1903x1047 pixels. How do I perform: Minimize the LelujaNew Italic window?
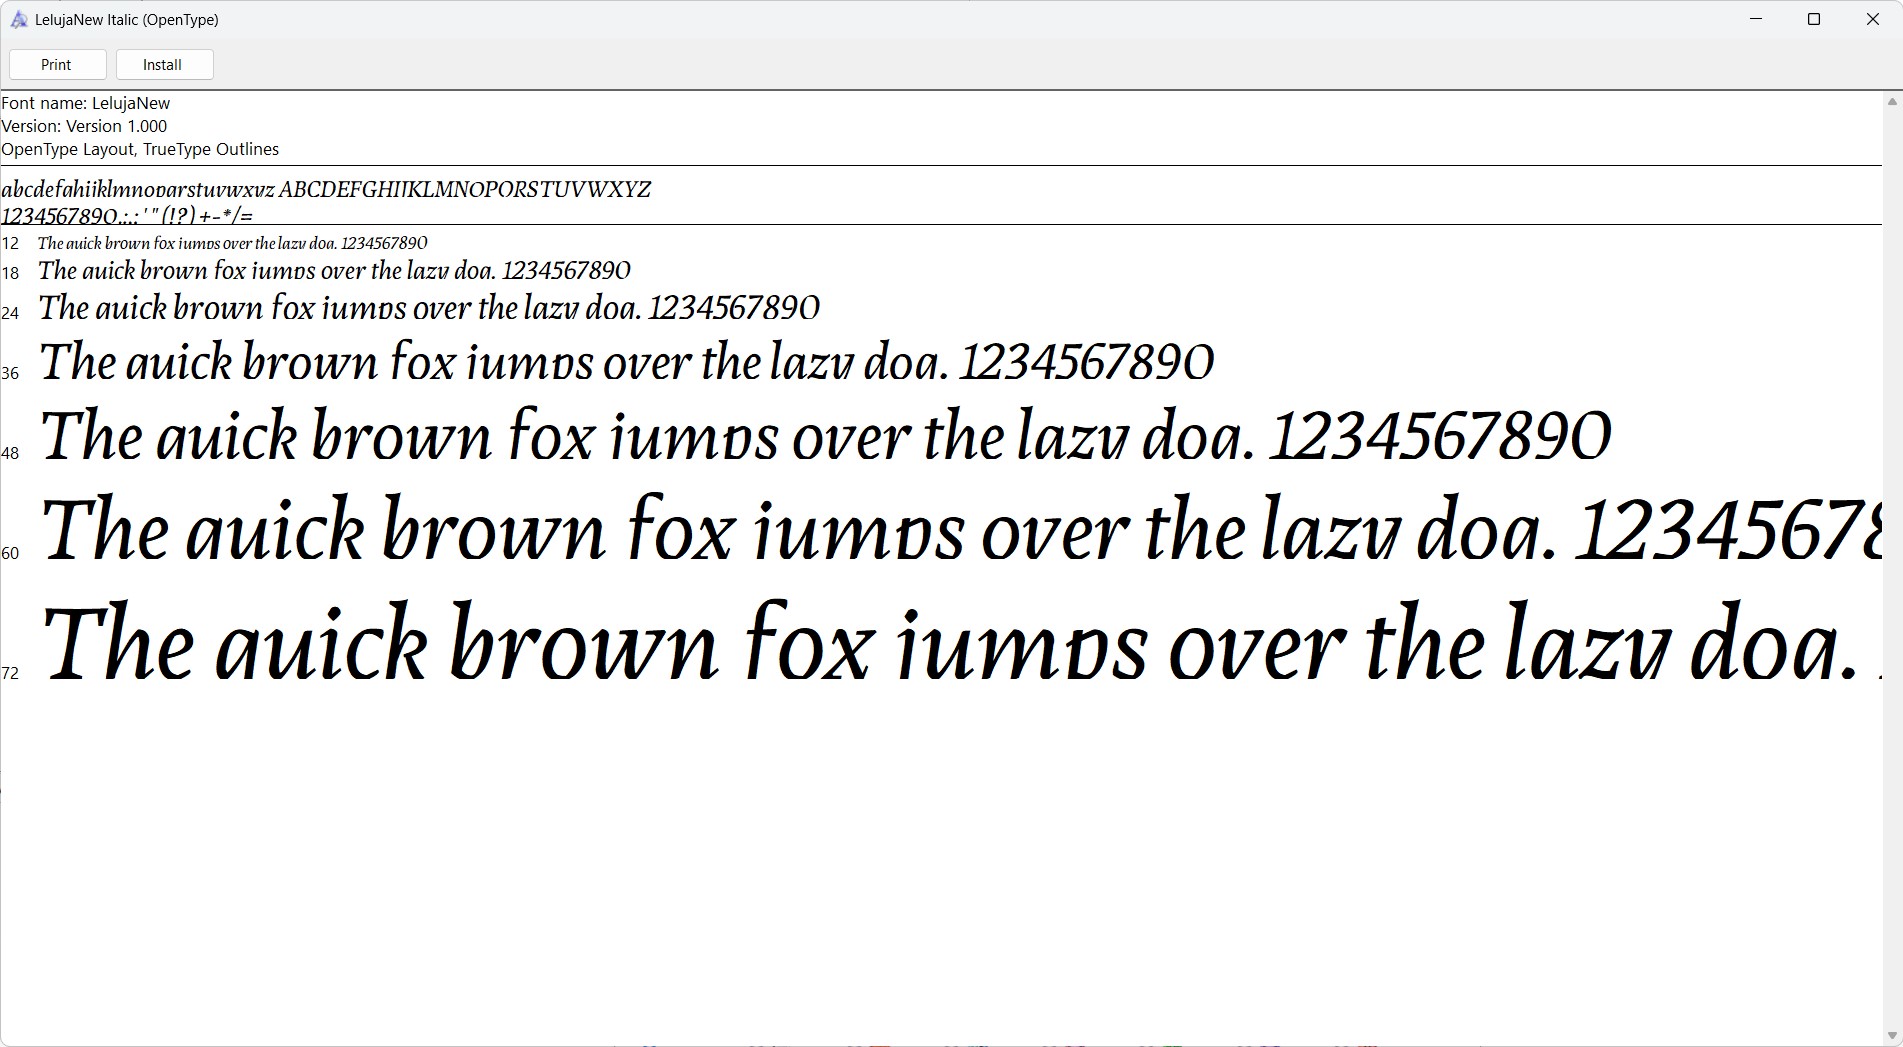click(x=1756, y=19)
